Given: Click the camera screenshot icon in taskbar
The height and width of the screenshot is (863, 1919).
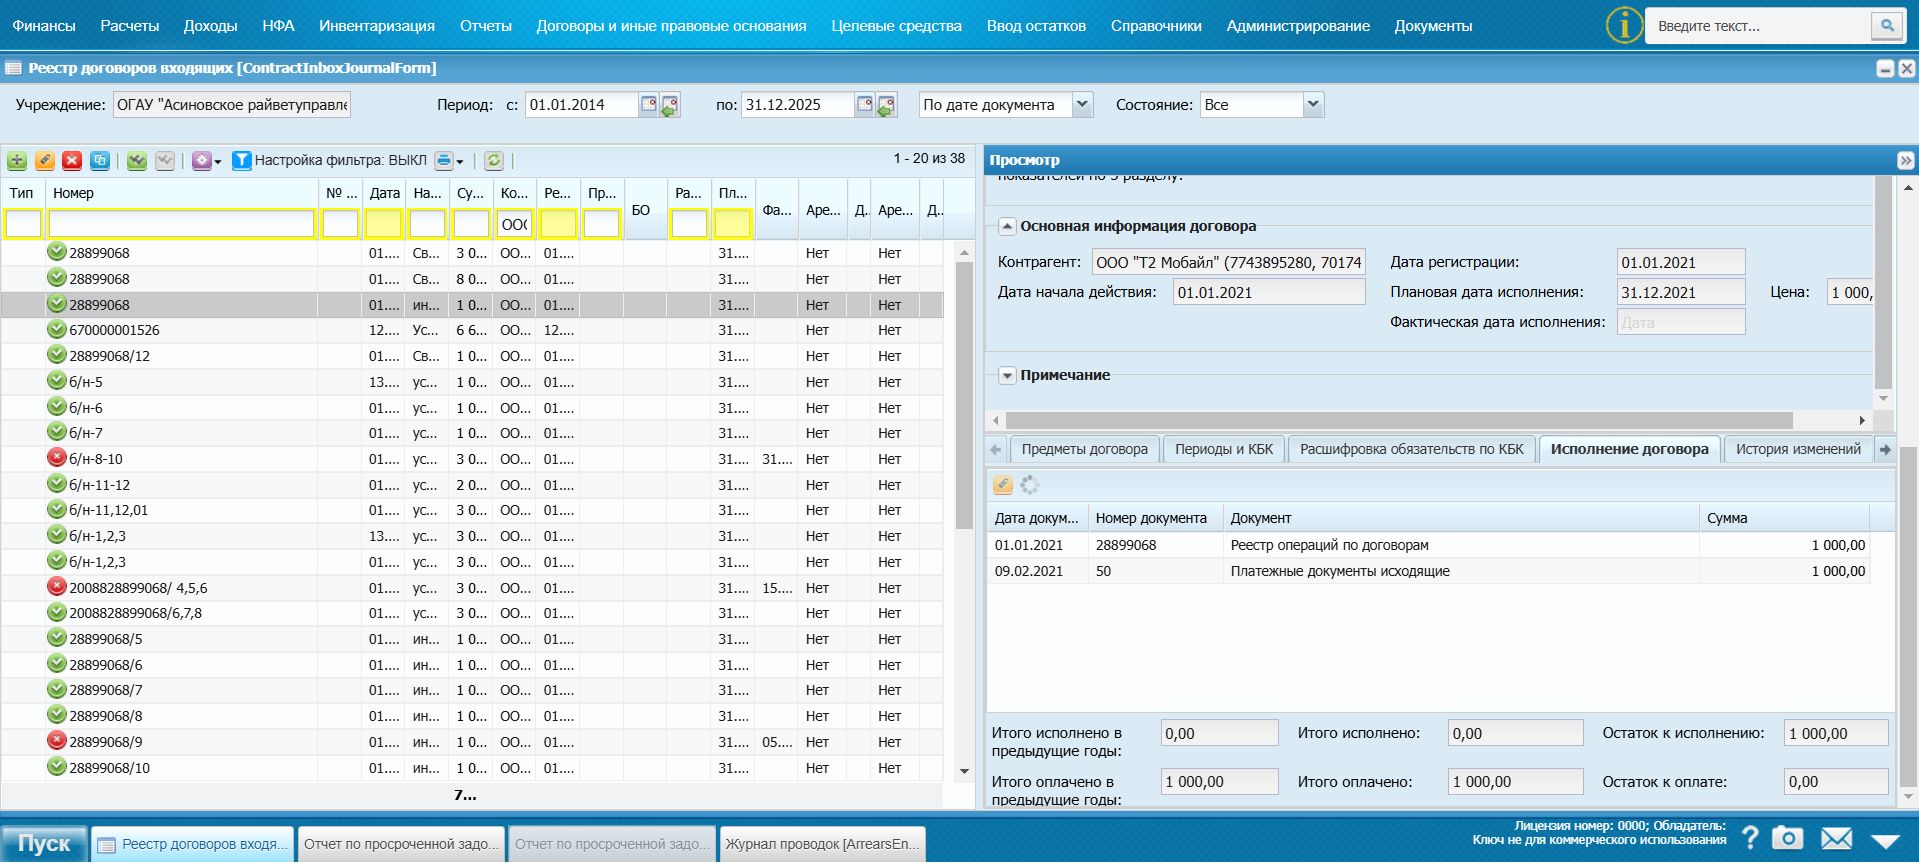Looking at the screenshot, I should (1787, 838).
